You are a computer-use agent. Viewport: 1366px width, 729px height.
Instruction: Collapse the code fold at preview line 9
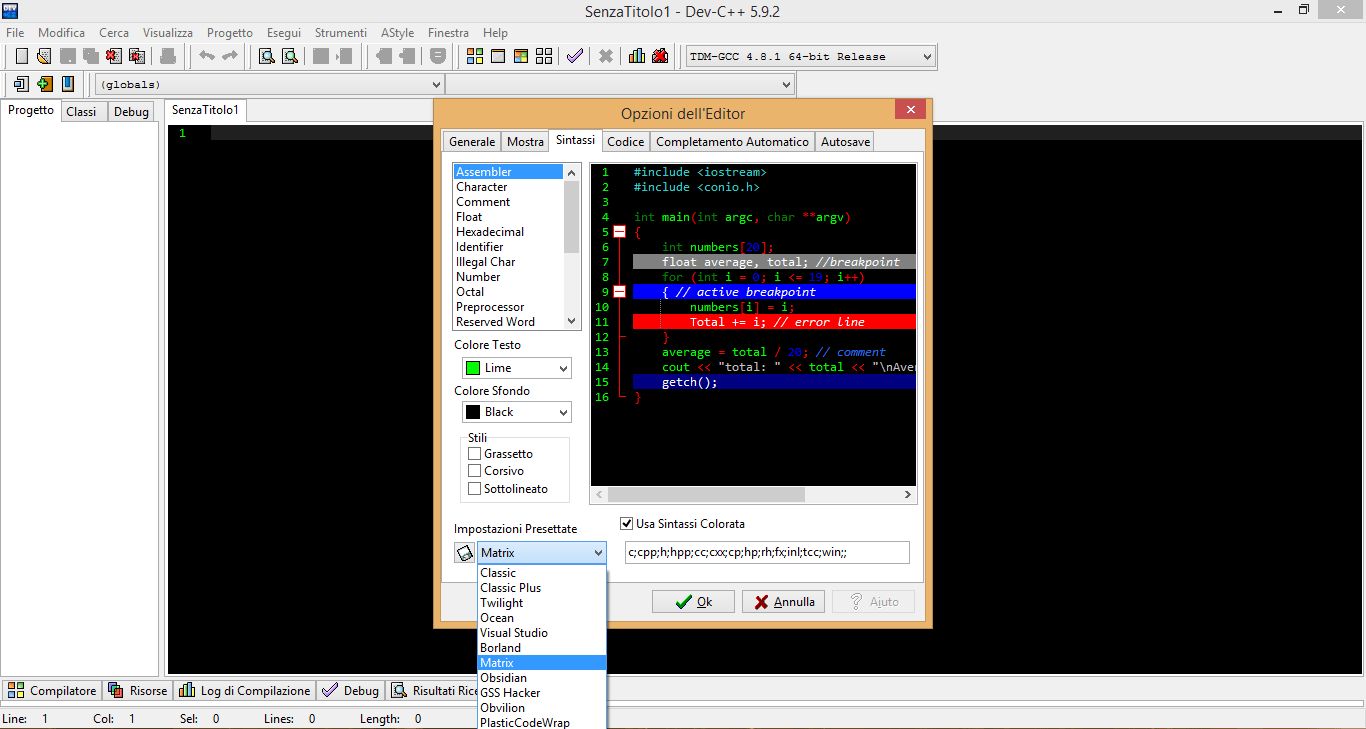(619, 292)
